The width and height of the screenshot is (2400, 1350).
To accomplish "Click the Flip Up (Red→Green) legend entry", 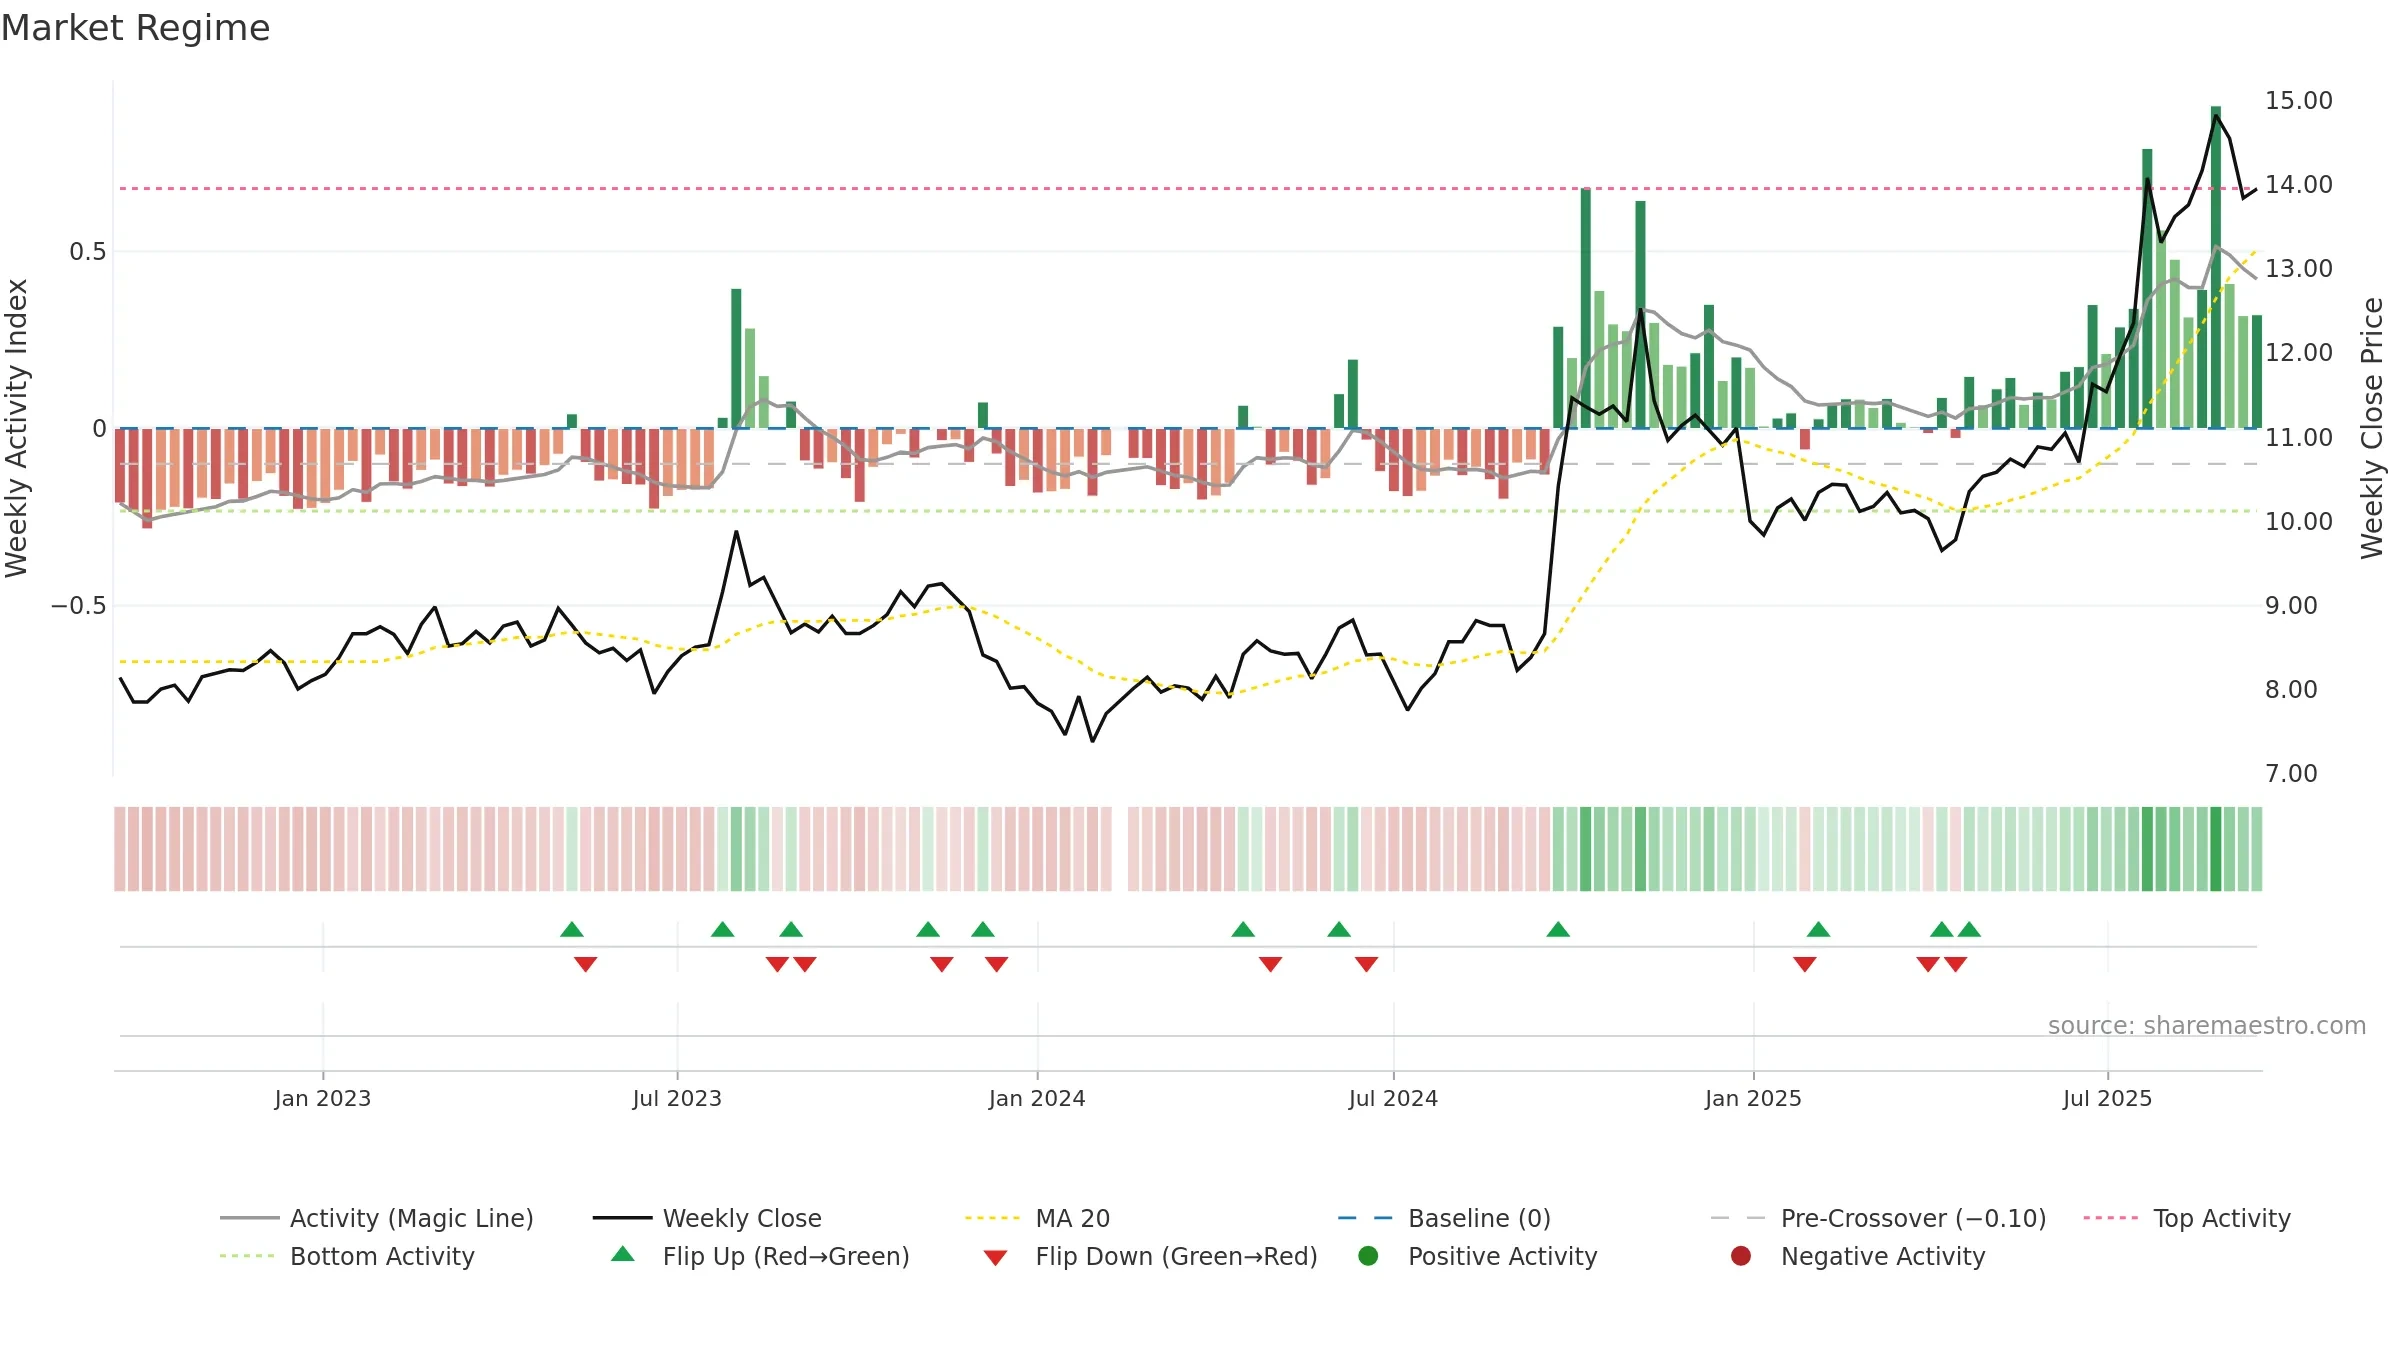I will tap(760, 1256).
